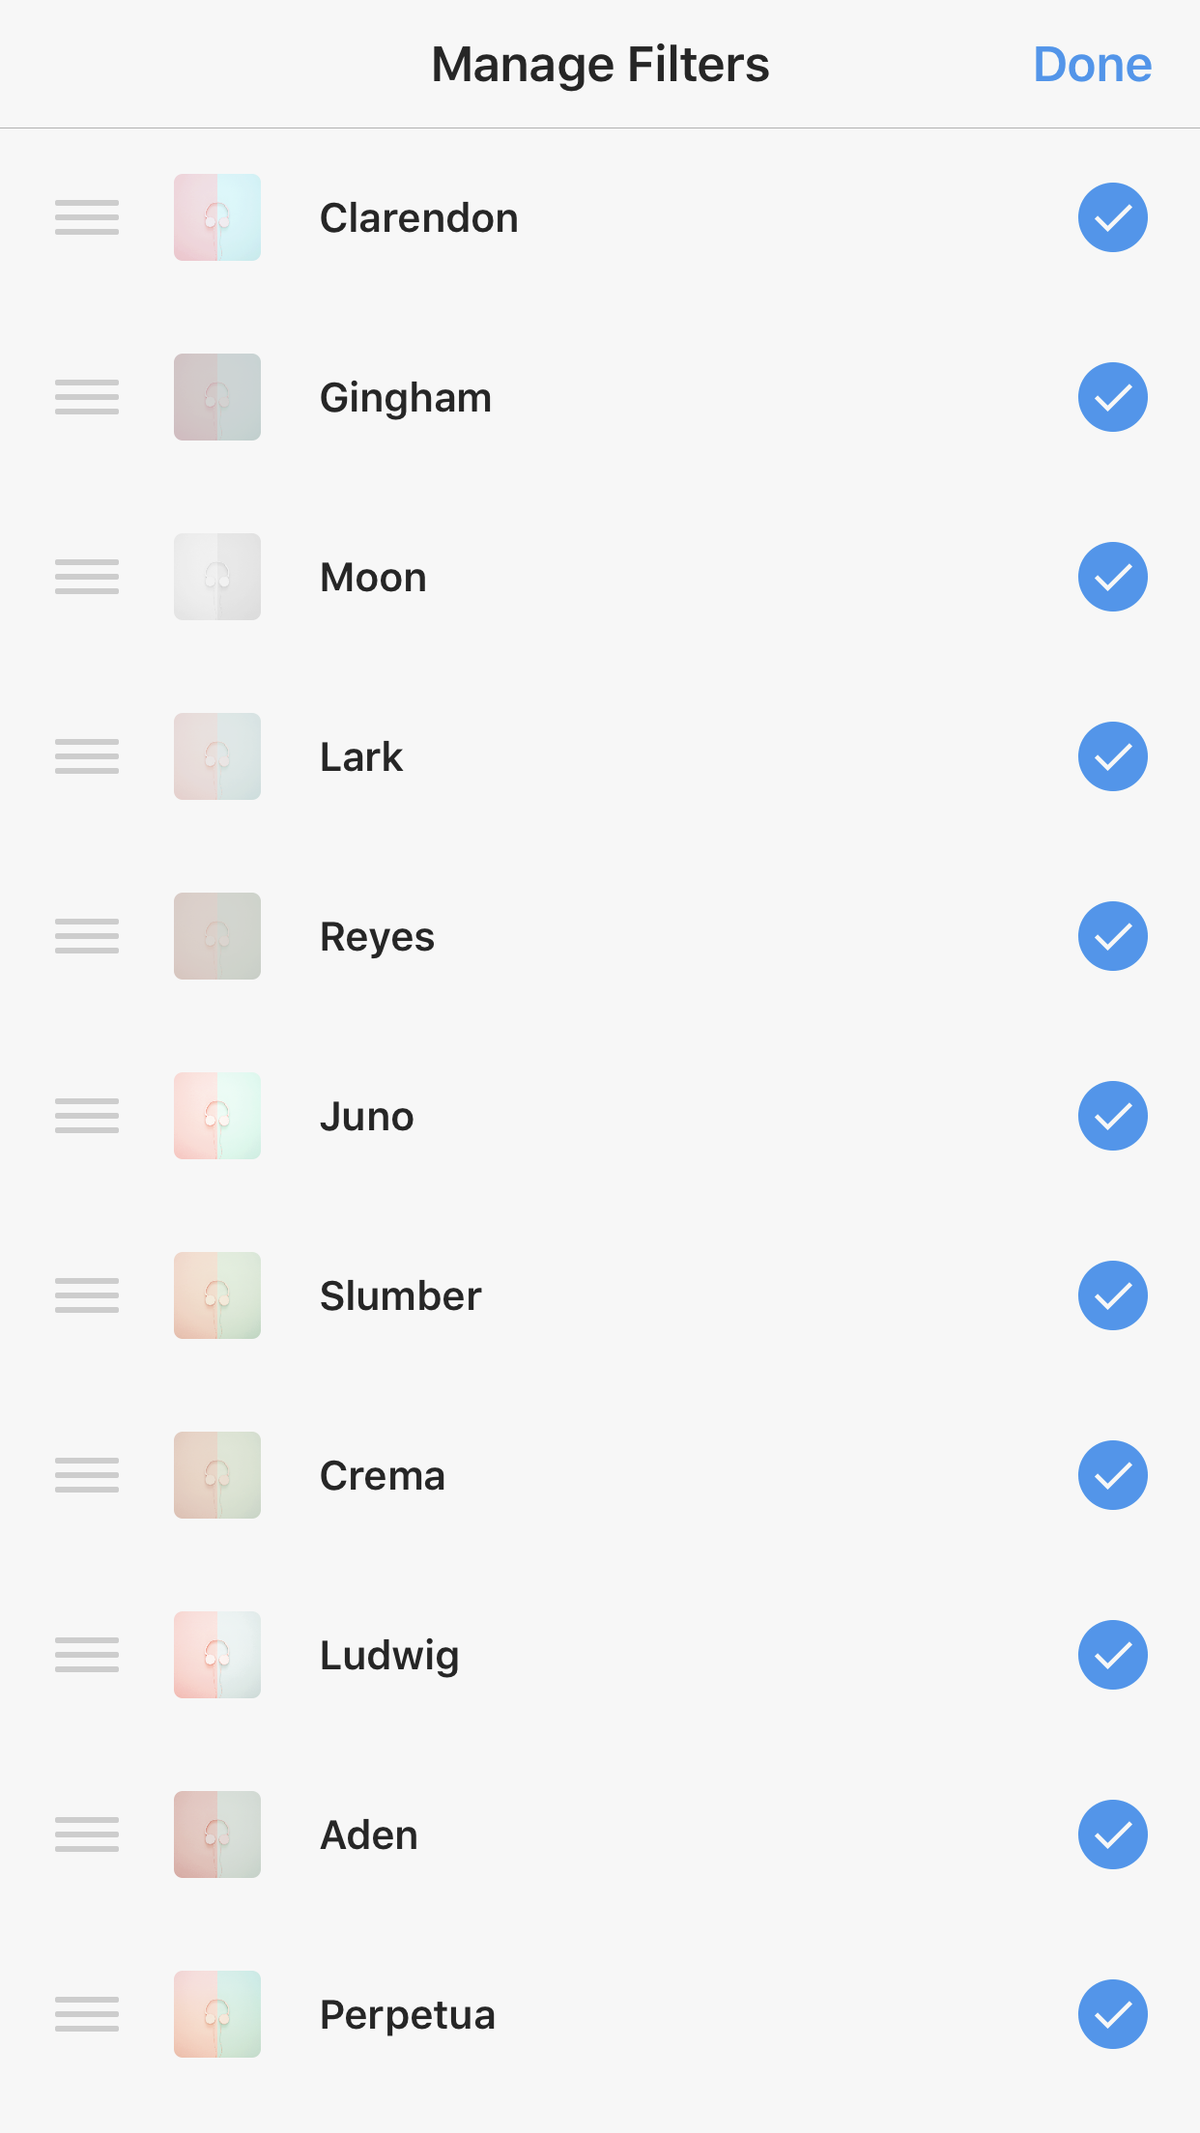Open the Clarendon filter preview thumbnail
The width and height of the screenshot is (1200, 2133).
pyautogui.click(x=217, y=217)
